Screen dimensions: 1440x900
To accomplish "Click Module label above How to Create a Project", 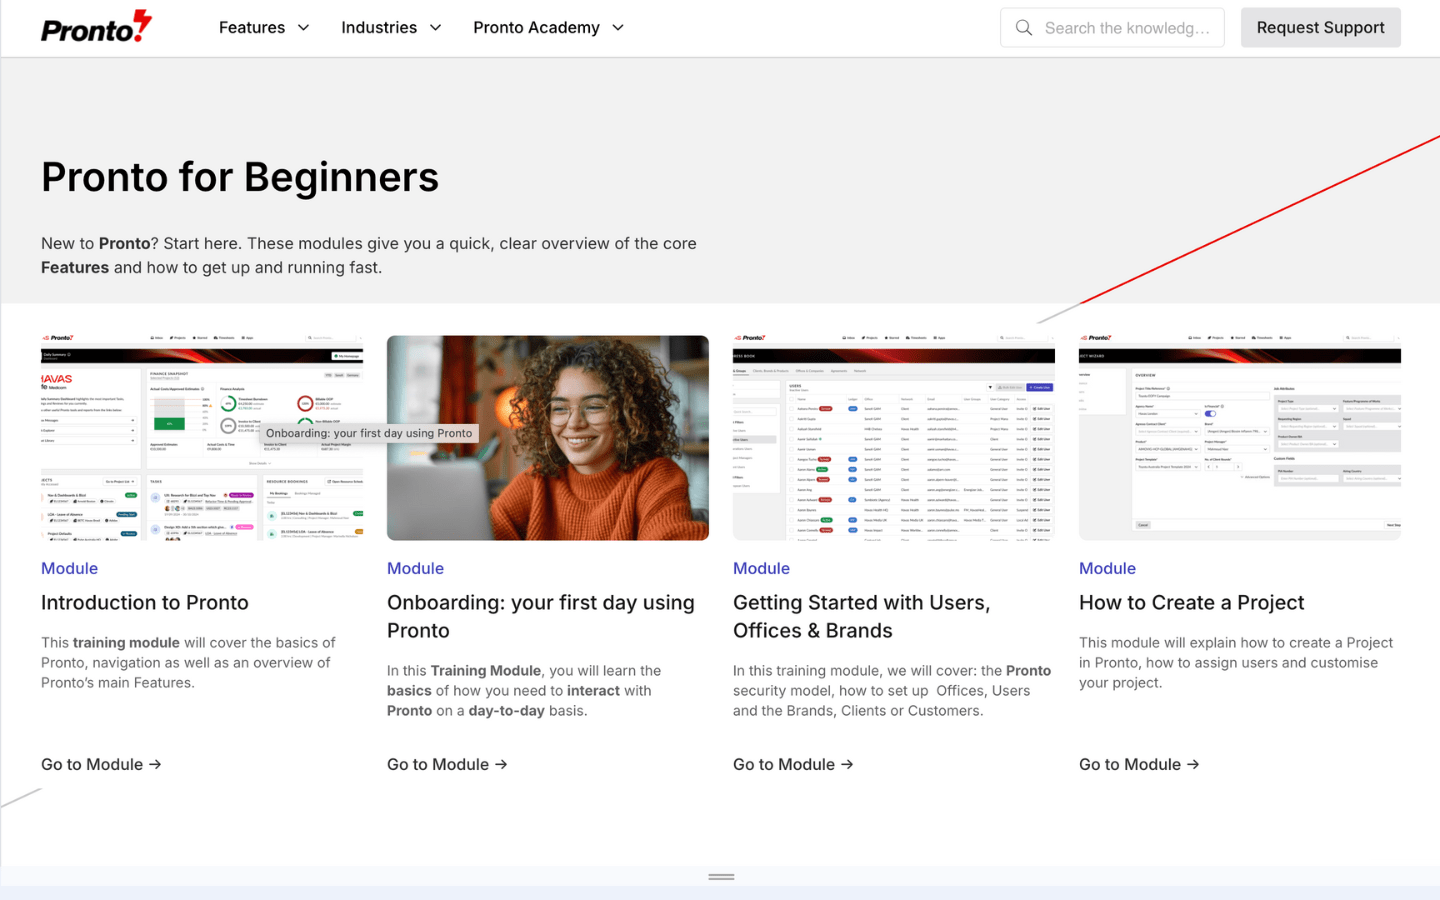I will pos(1107,568).
